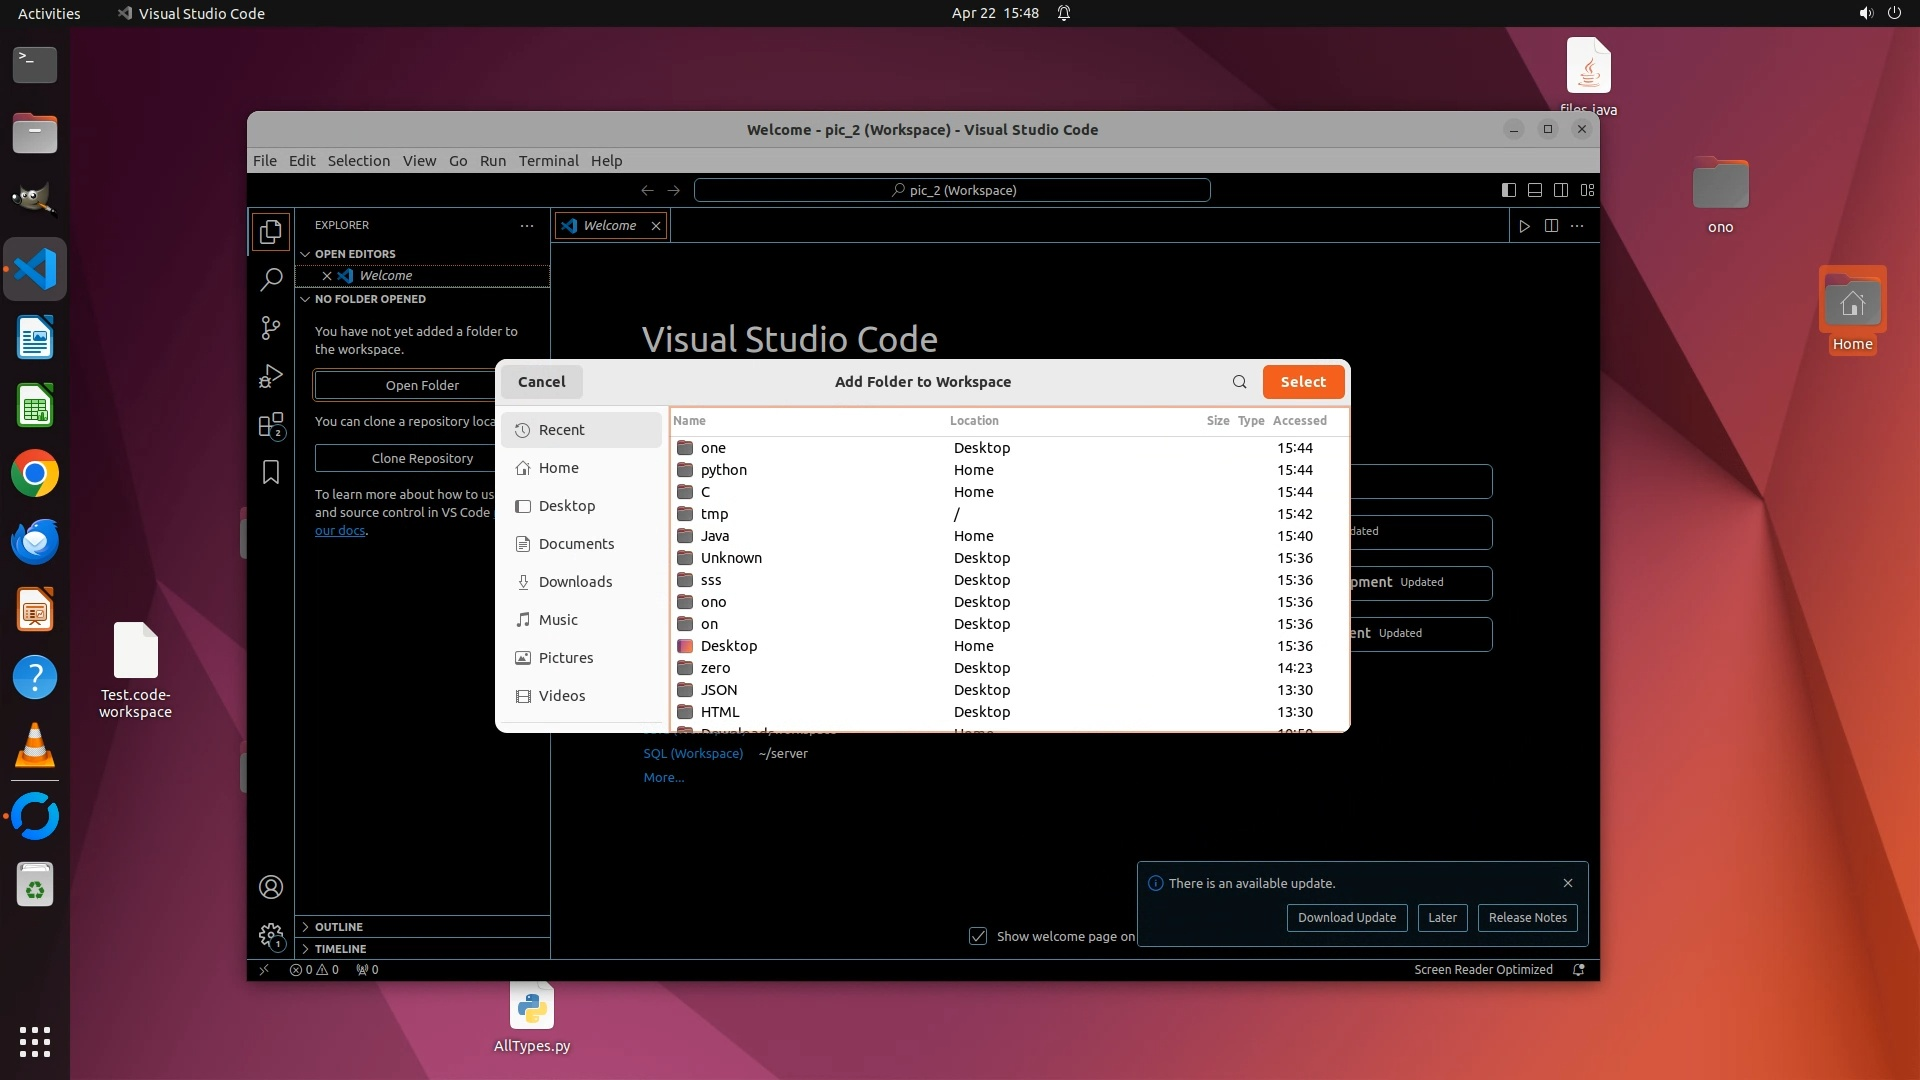Open the Source Control view icon
The height and width of the screenshot is (1080, 1920).
(x=271, y=328)
